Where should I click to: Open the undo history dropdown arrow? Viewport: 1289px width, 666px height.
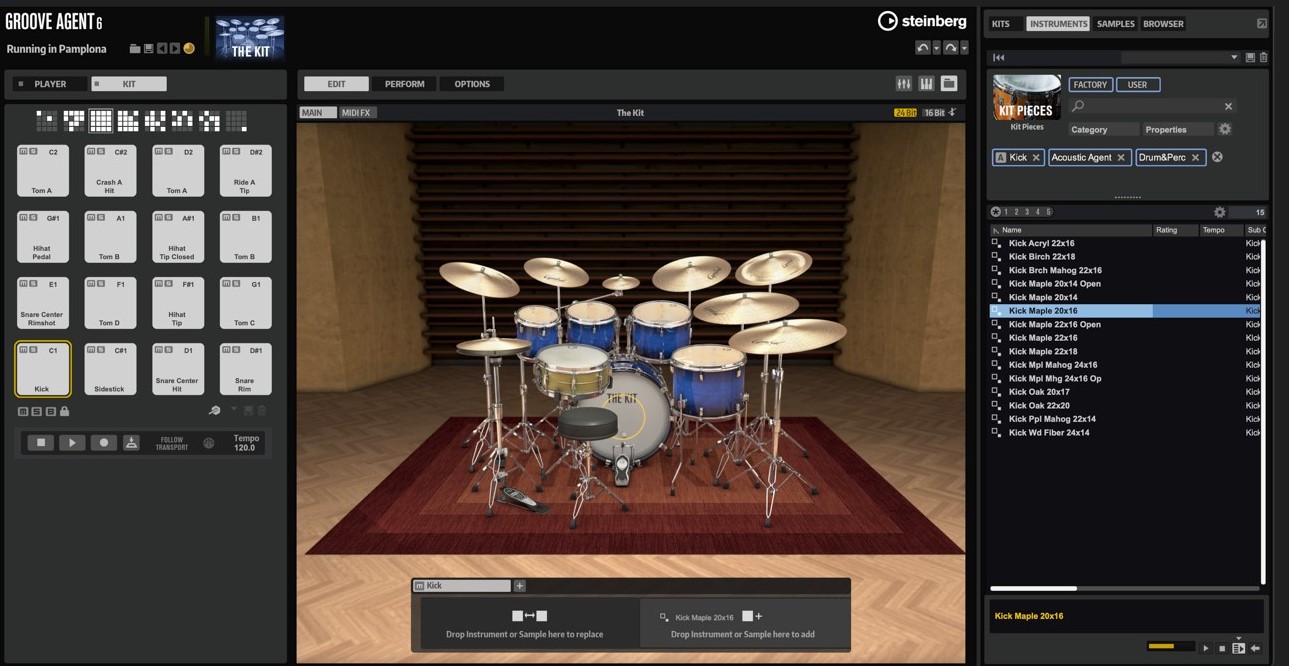936,48
